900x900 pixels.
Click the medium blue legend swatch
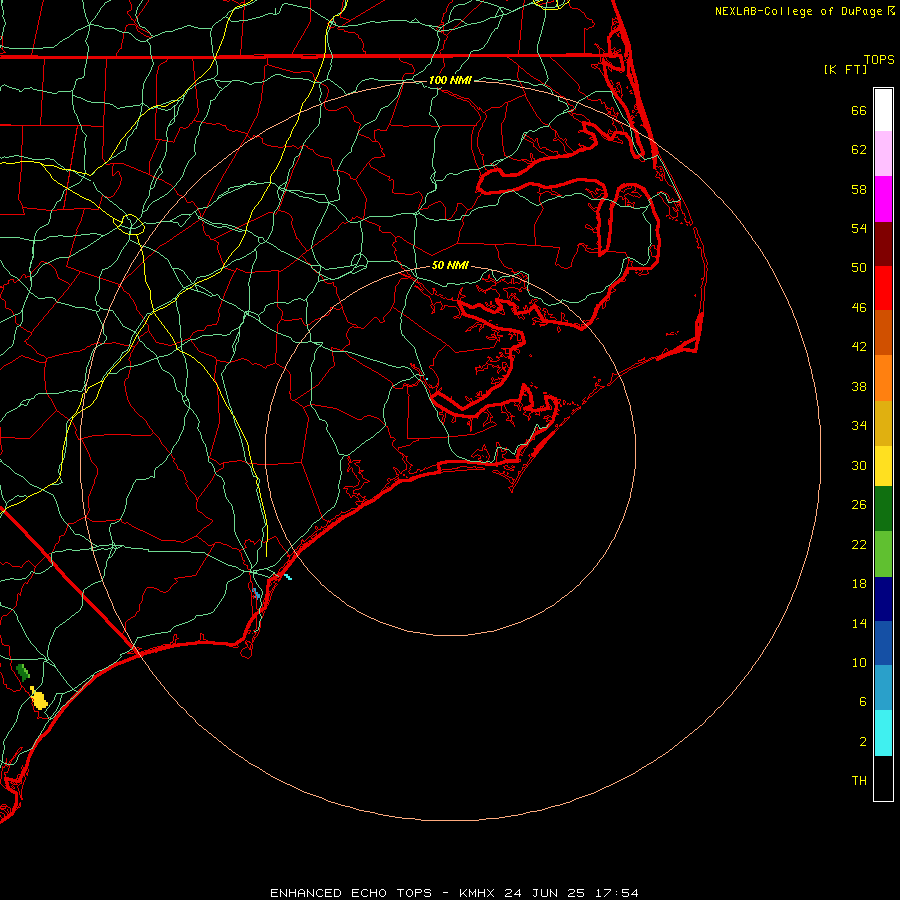pos(883,643)
